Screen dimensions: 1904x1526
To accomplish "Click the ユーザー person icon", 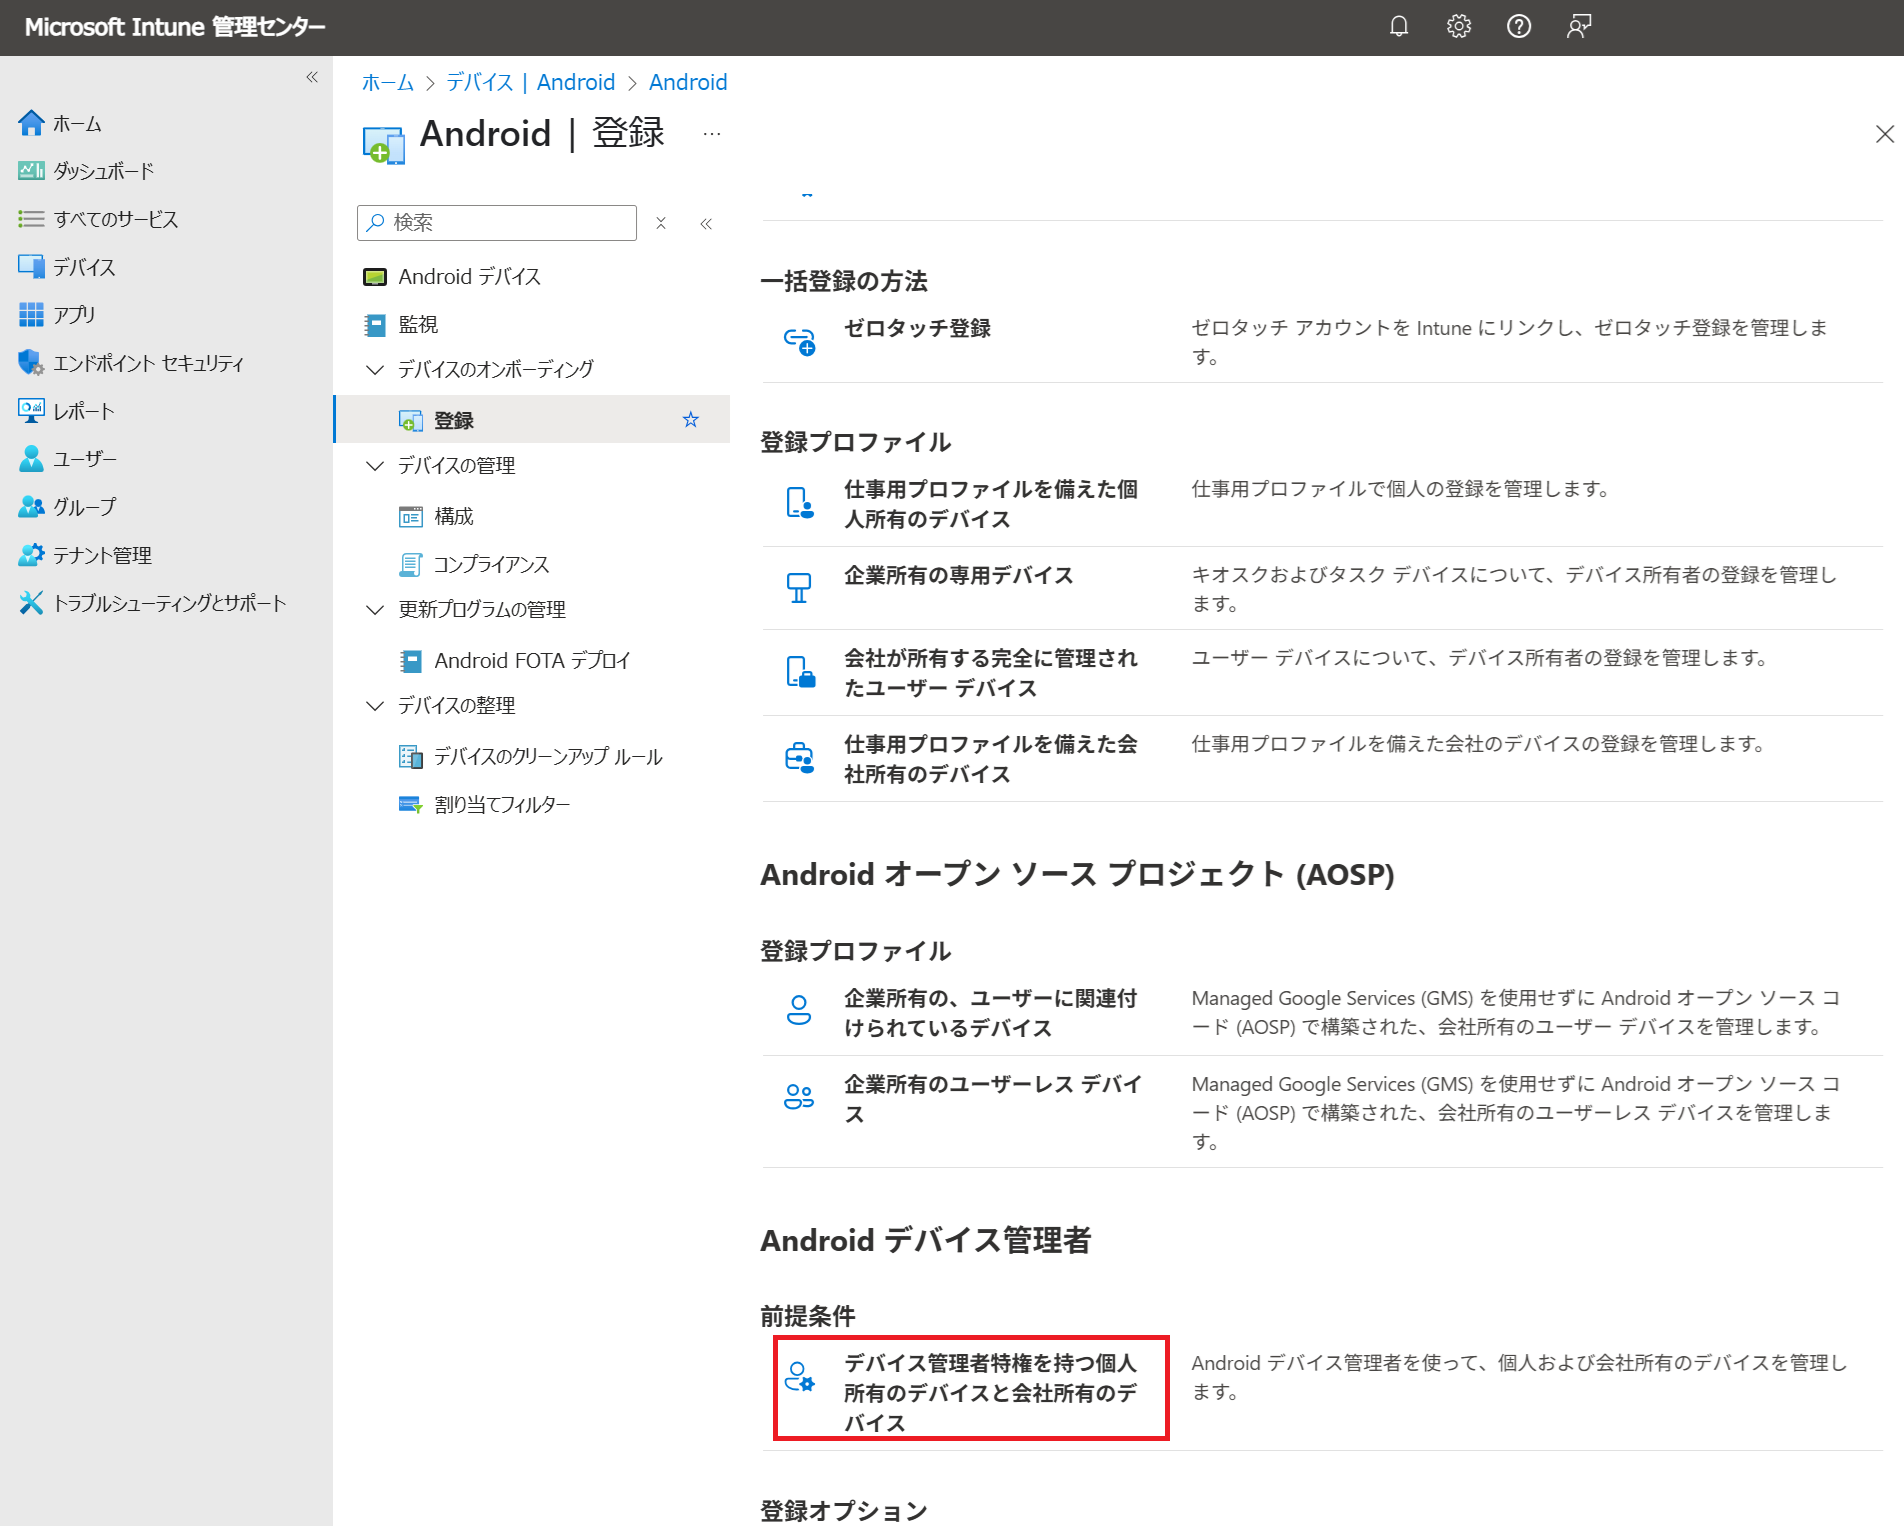I will point(31,459).
